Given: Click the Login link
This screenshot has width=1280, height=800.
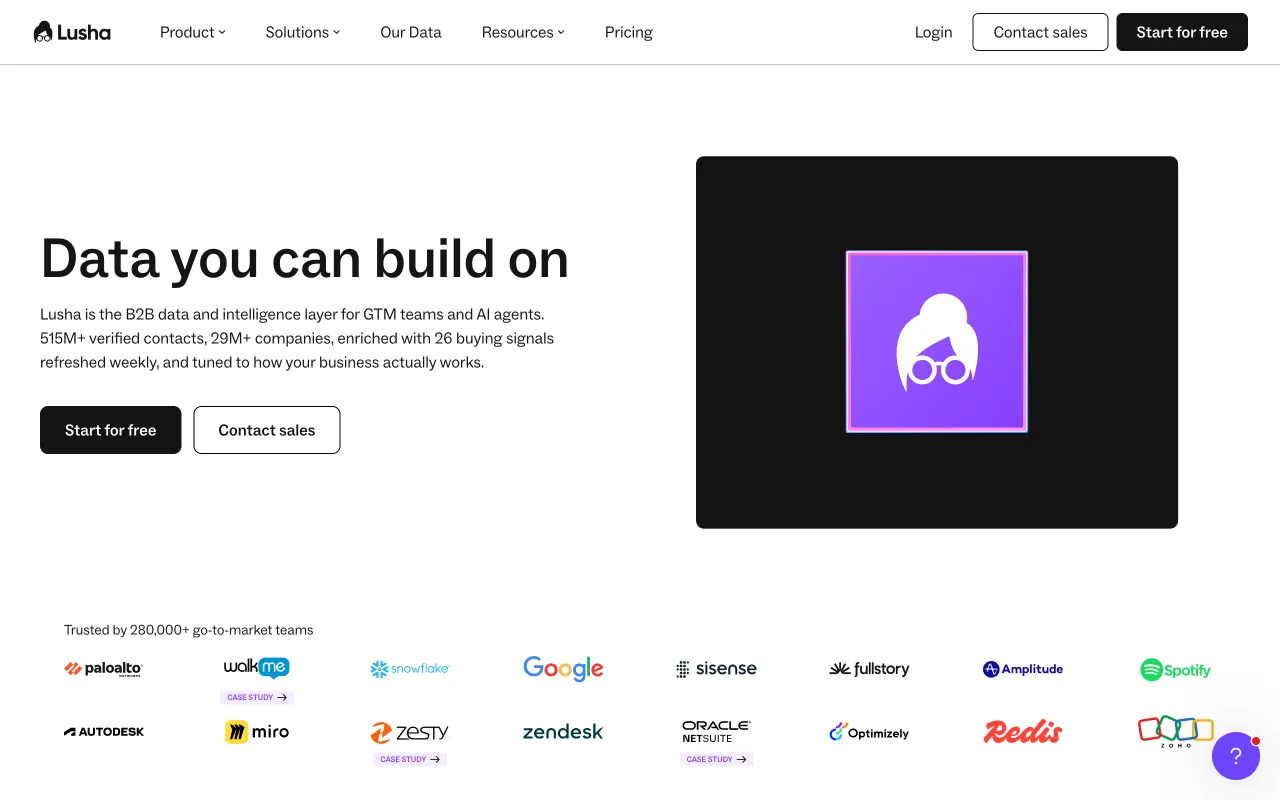Looking at the screenshot, I should tap(933, 32).
